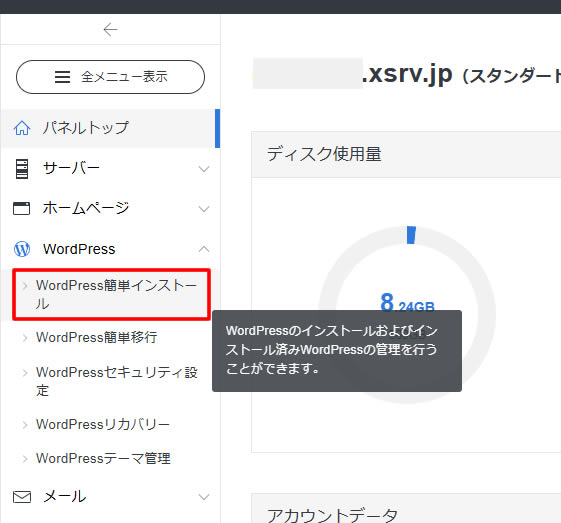Click the browser window icon for ホームページ
Viewport: 561px width, 523px height.
click(x=21, y=208)
